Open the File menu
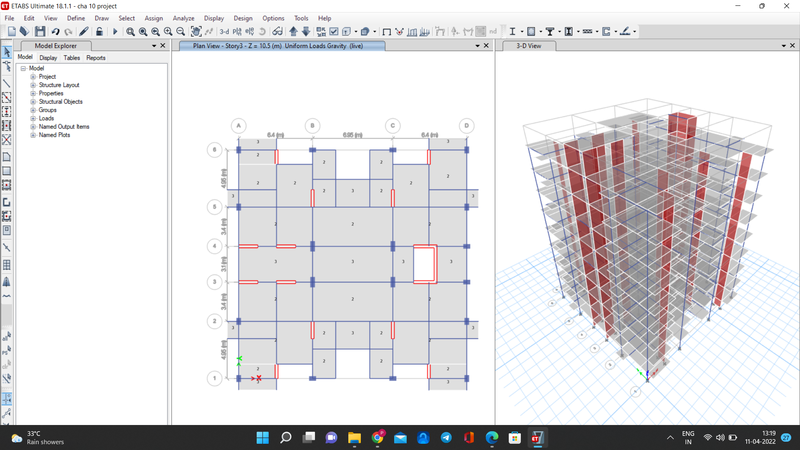This screenshot has width=800, height=450. [x=9, y=18]
